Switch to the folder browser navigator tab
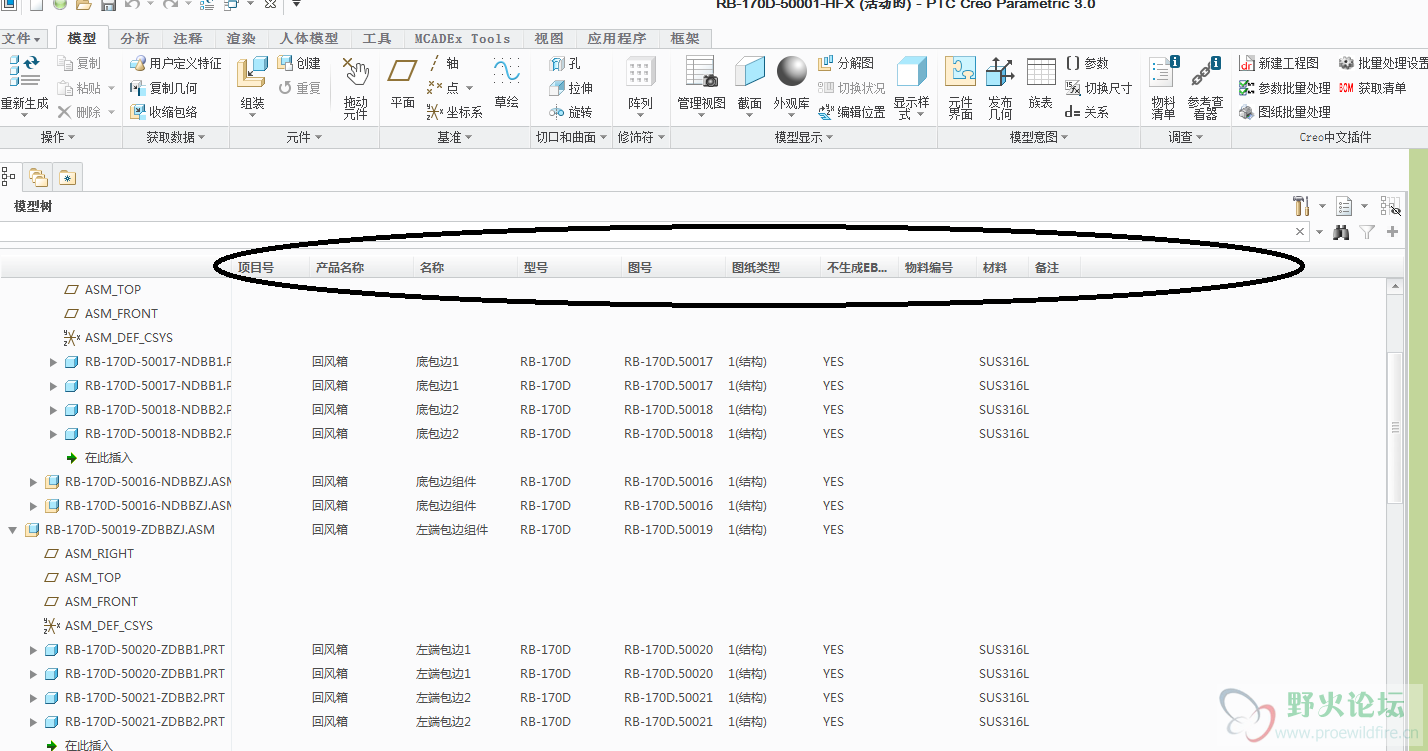Image resolution: width=1428 pixels, height=751 pixels. coord(39,178)
